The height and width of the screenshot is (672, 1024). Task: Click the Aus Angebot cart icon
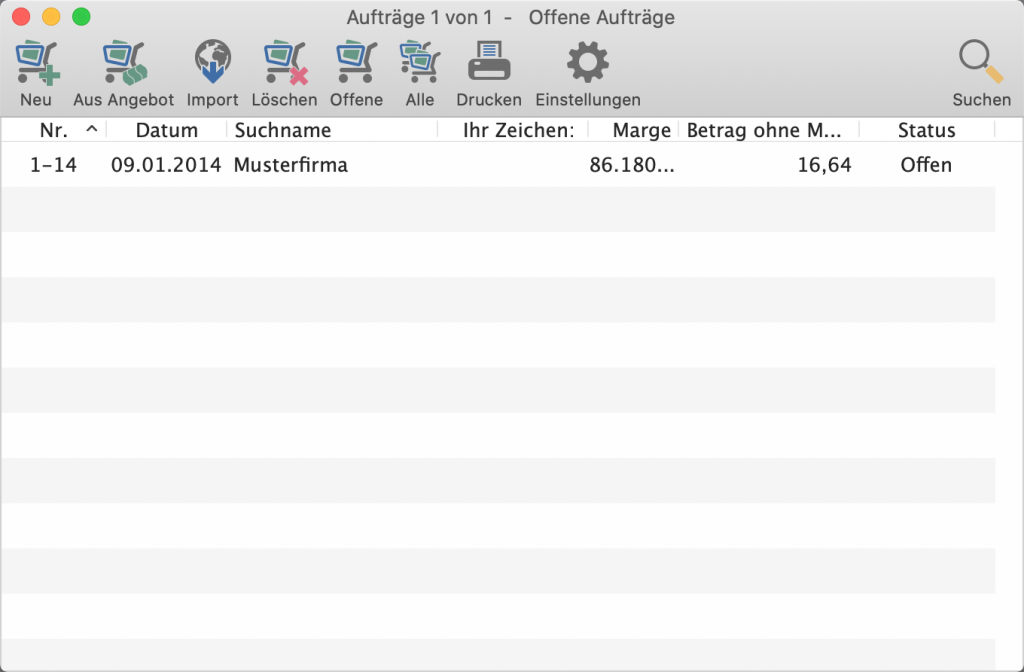124,64
